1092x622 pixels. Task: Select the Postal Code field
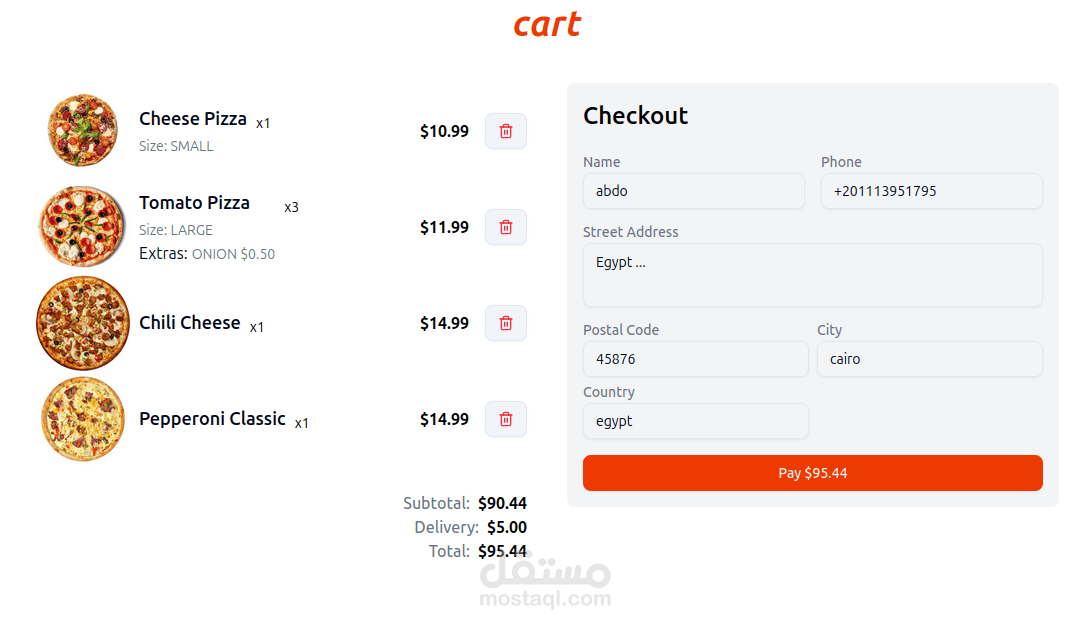pos(695,359)
